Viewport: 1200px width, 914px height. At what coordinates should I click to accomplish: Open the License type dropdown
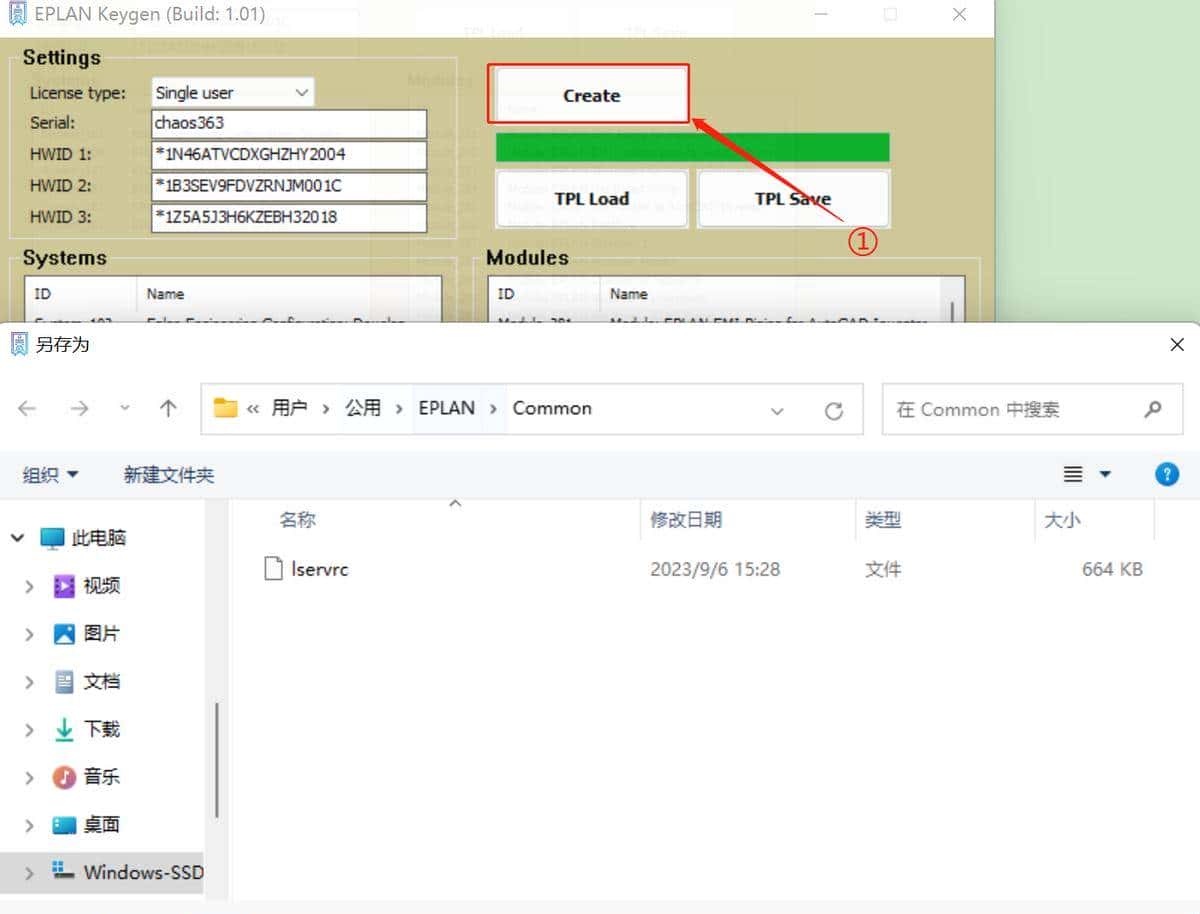pyautogui.click(x=302, y=91)
